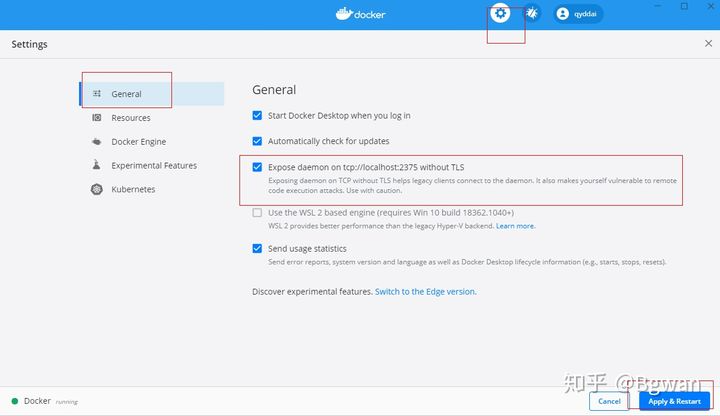Click the General sliders icon

tap(97, 94)
